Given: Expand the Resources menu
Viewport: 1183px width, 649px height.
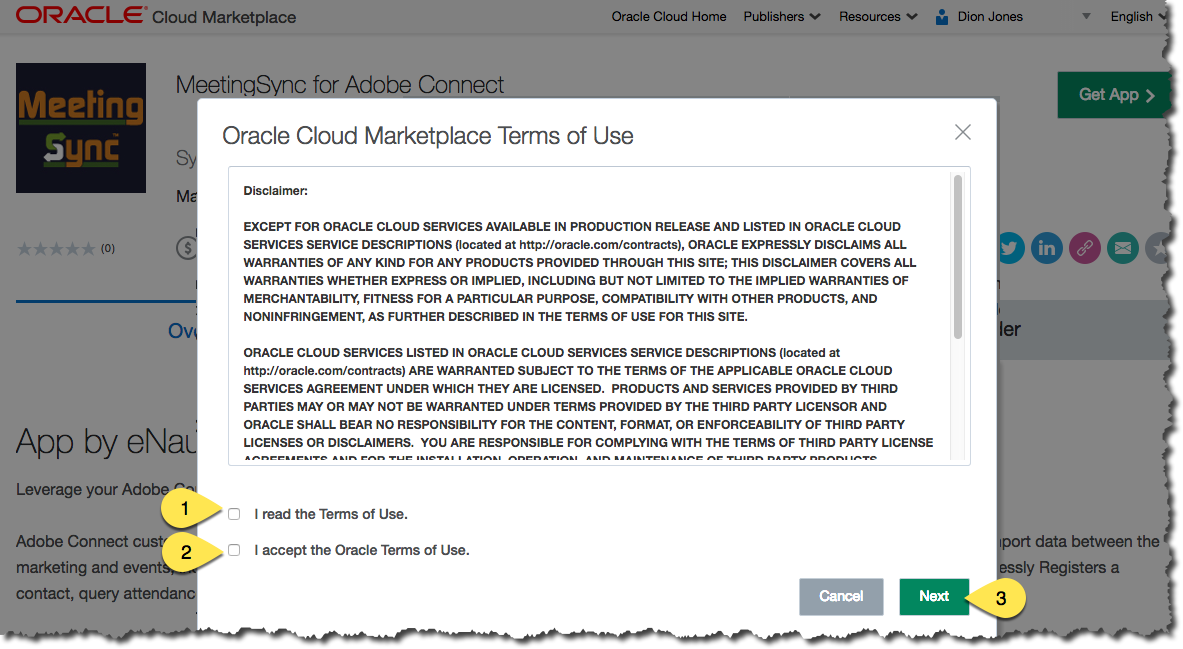Looking at the screenshot, I should coord(878,17).
